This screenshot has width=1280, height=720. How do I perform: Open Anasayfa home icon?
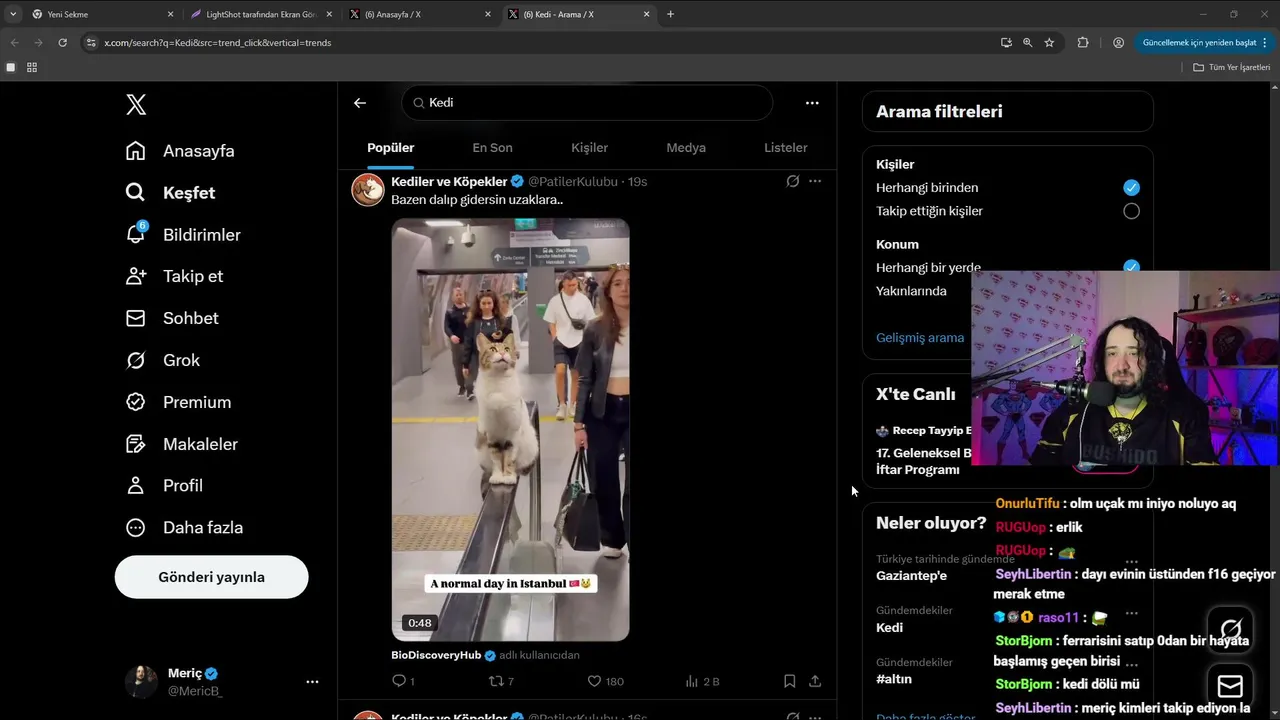pyautogui.click(x=136, y=151)
